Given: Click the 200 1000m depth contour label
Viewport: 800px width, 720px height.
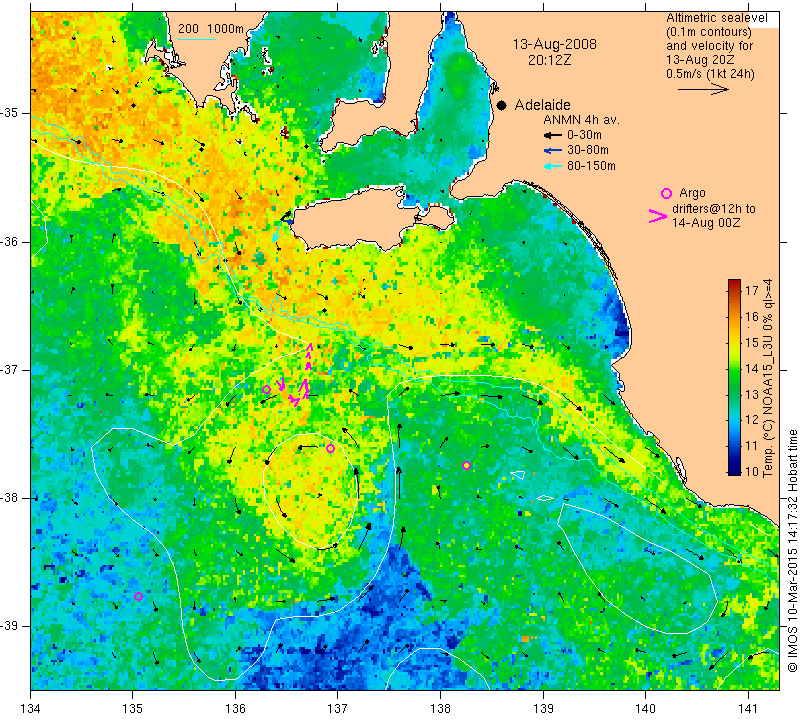Looking at the screenshot, I should click(x=211, y=29).
